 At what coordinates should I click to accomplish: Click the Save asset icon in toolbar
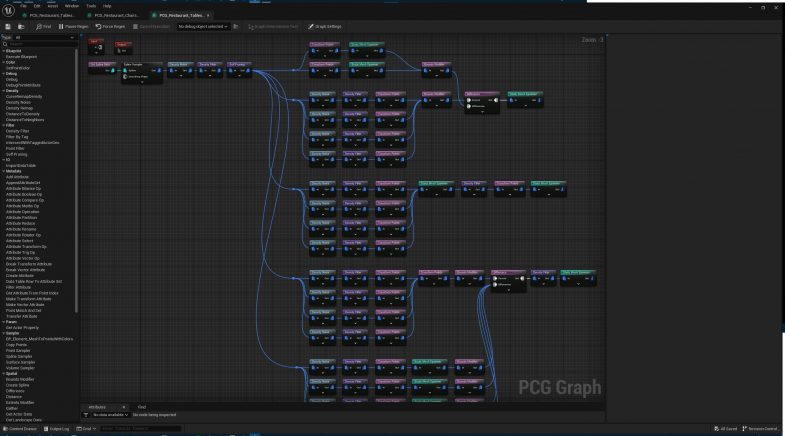[8, 27]
